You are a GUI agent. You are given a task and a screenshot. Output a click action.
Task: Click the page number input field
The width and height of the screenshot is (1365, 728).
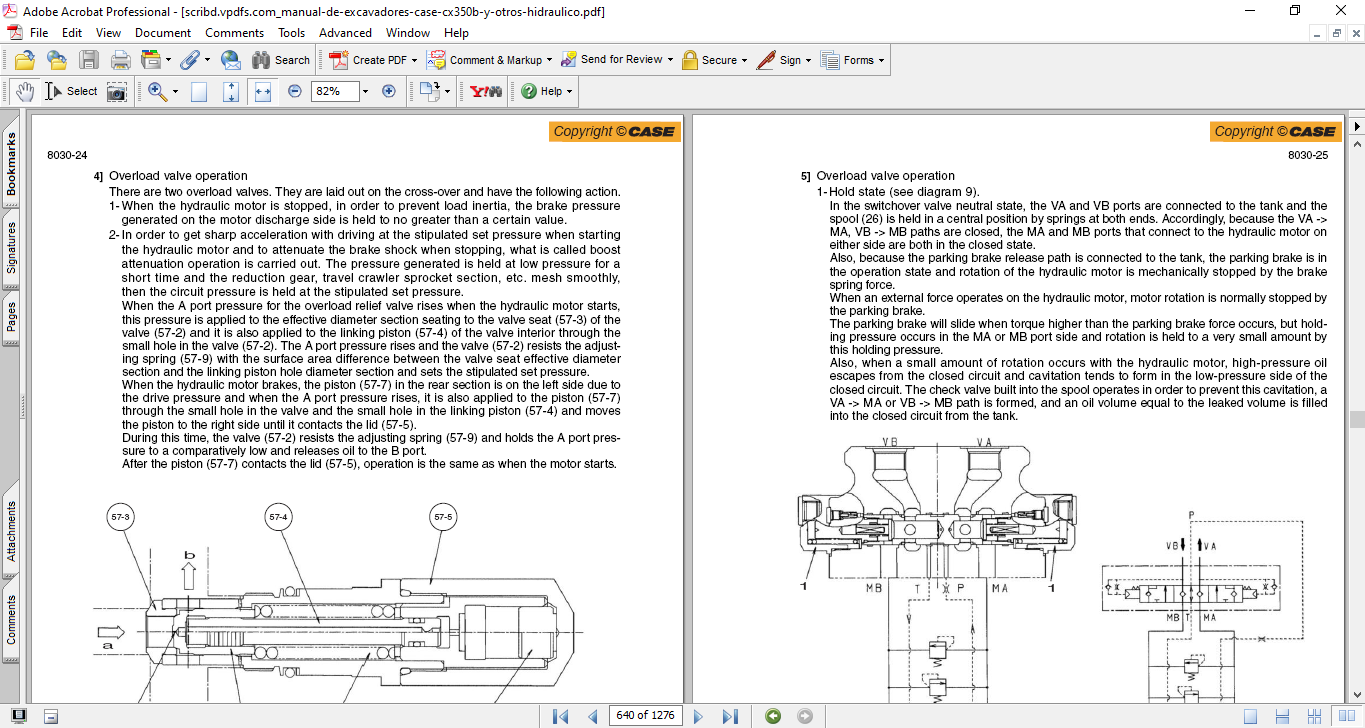[646, 716]
